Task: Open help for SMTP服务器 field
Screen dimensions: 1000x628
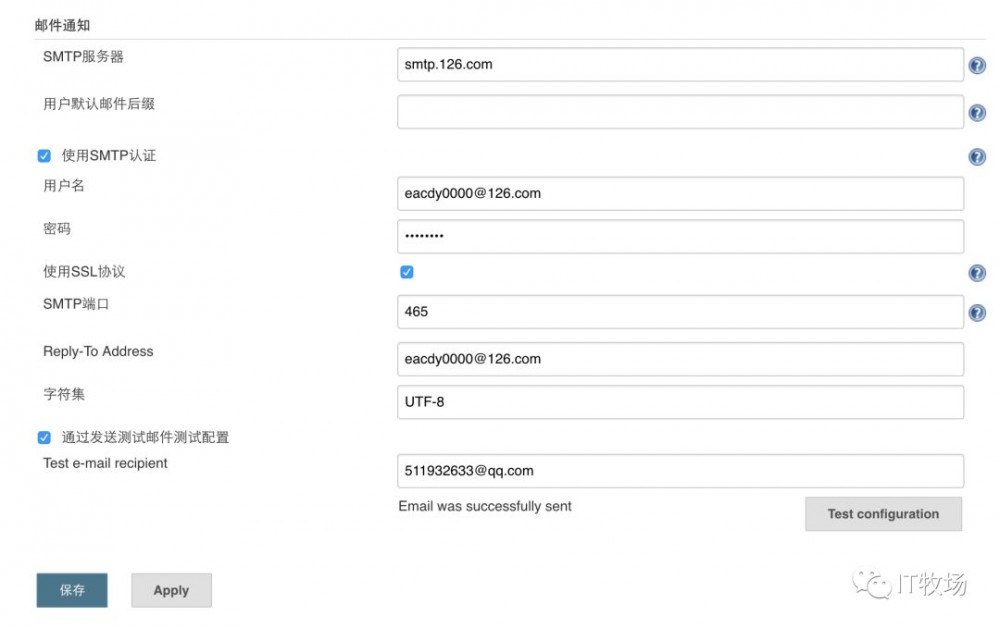Action: click(x=977, y=66)
